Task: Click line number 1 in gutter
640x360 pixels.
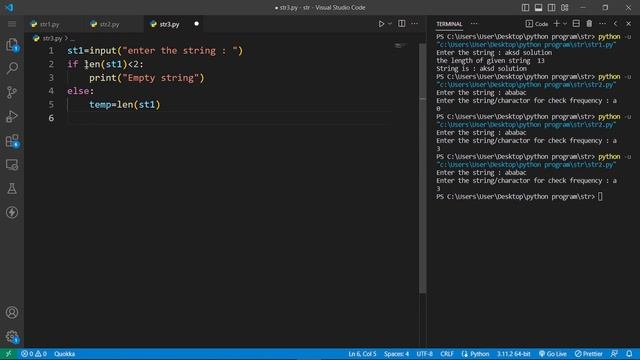Action: coord(51,51)
